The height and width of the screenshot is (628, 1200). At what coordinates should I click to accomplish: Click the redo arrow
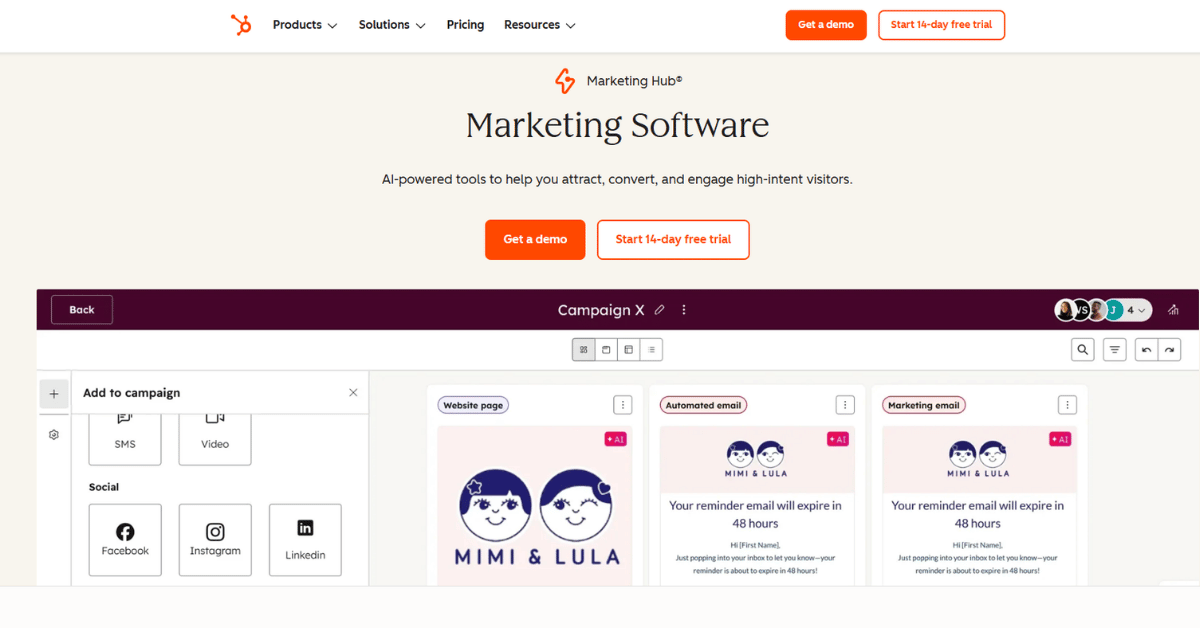tap(1169, 350)
